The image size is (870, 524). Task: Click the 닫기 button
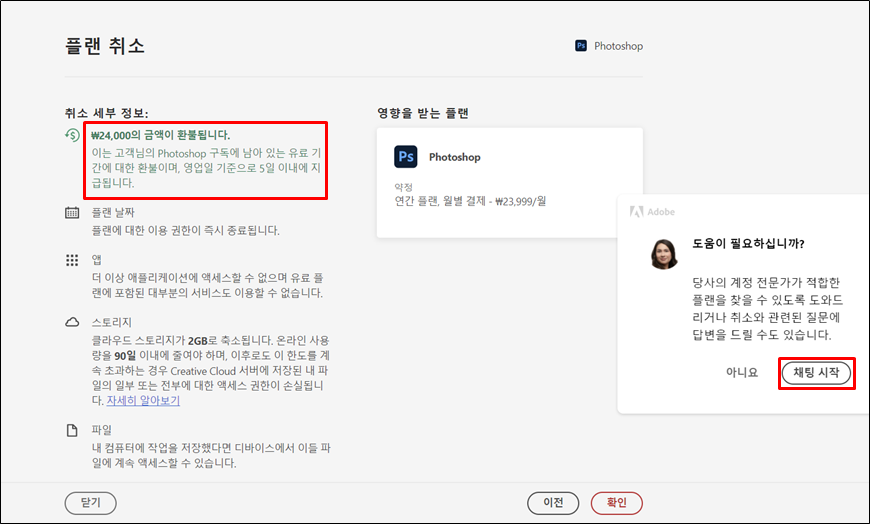tap(90, 503)
